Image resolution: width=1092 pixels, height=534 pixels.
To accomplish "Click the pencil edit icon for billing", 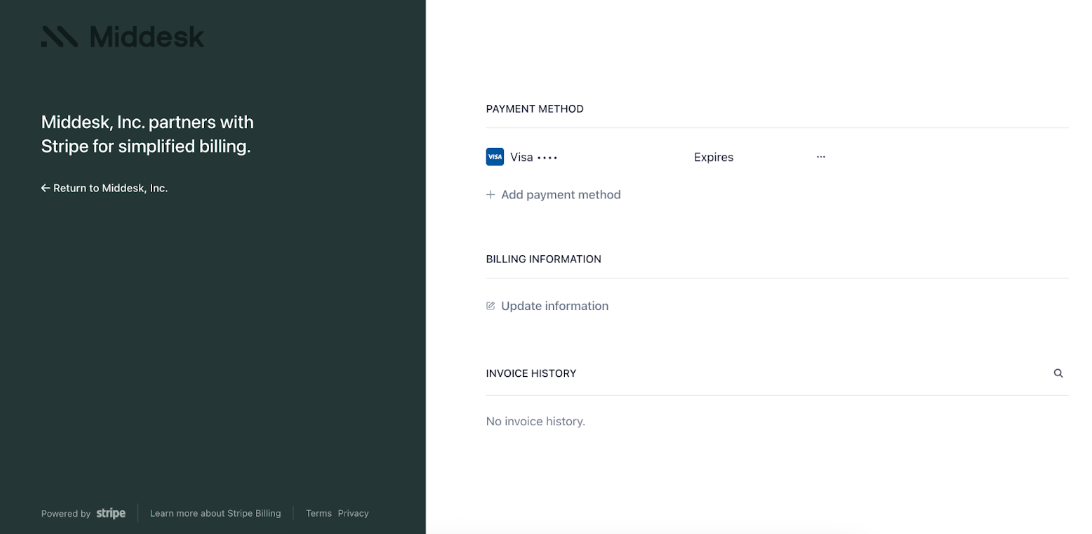I will (491, 306).
